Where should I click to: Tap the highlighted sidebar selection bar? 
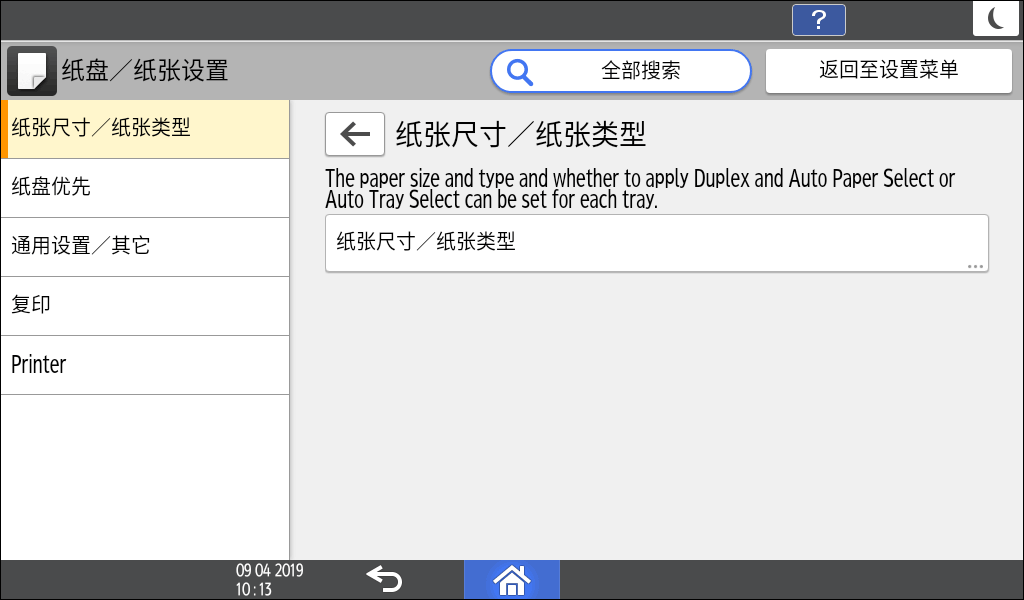tap(3, 128)
